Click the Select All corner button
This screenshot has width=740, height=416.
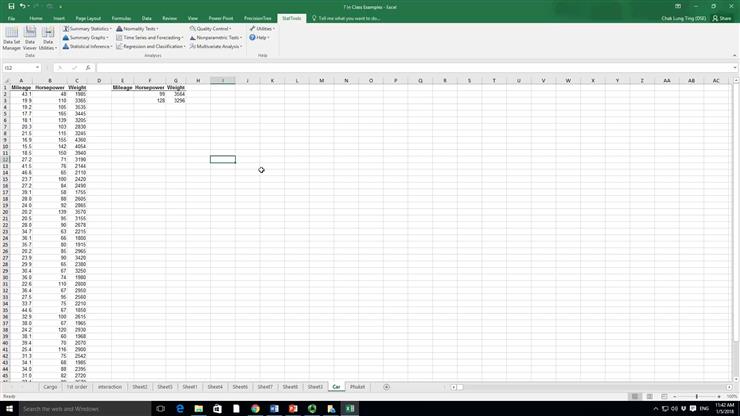point(5,81)
